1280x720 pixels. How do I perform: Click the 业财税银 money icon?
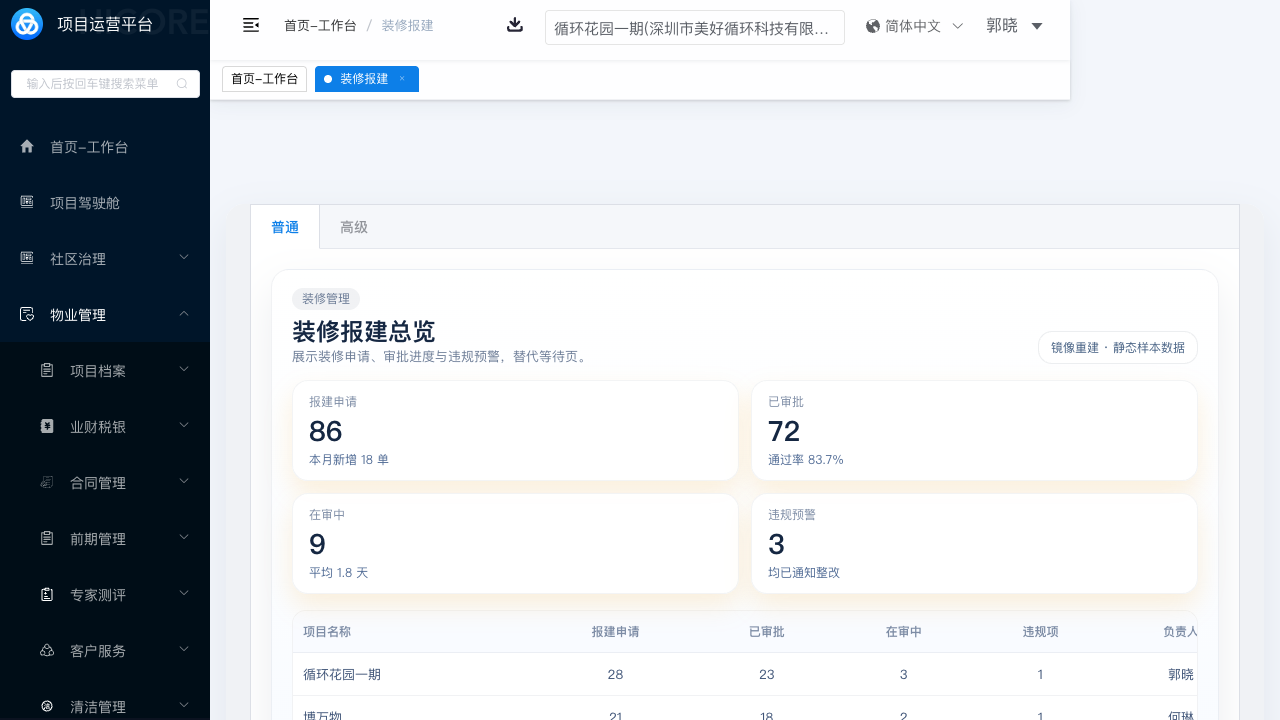tap(47, 426)
